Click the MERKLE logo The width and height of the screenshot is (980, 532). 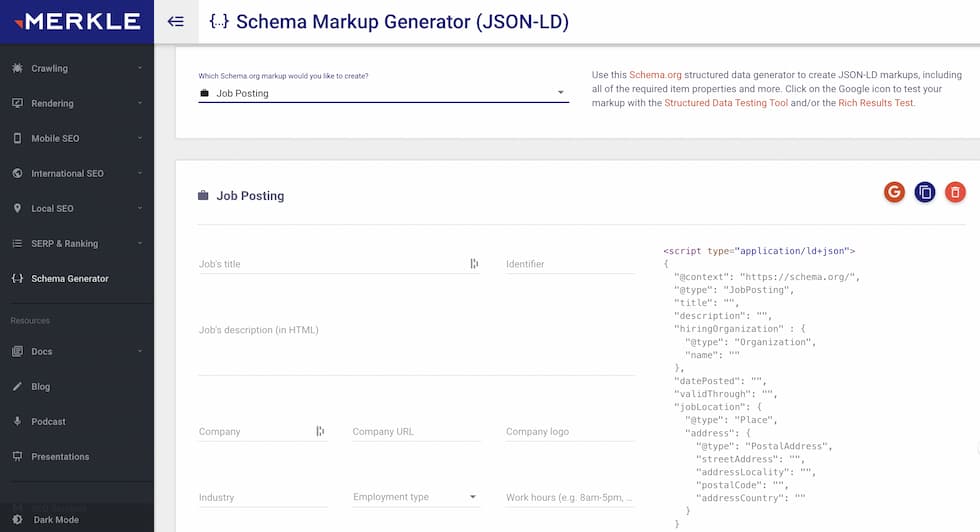[x=76, y=21]
